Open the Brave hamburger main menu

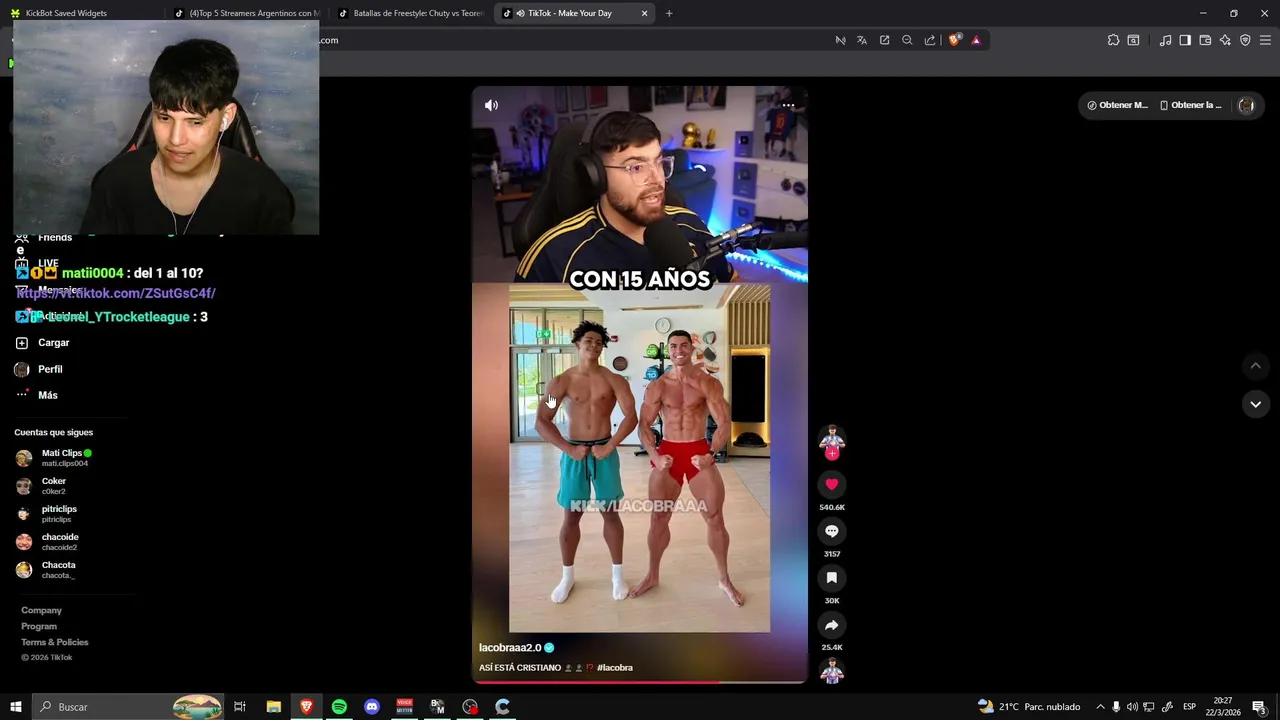coord(1265,40)
